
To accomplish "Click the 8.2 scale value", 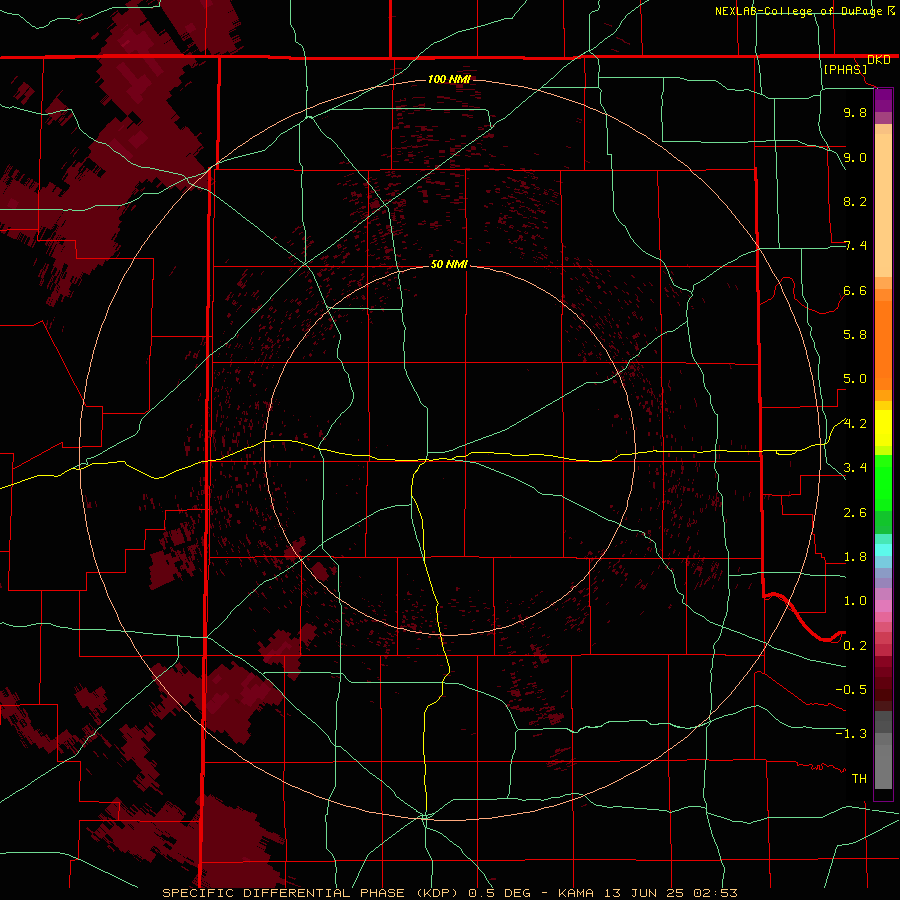I will pyautogui.click(x=855, y=201).
